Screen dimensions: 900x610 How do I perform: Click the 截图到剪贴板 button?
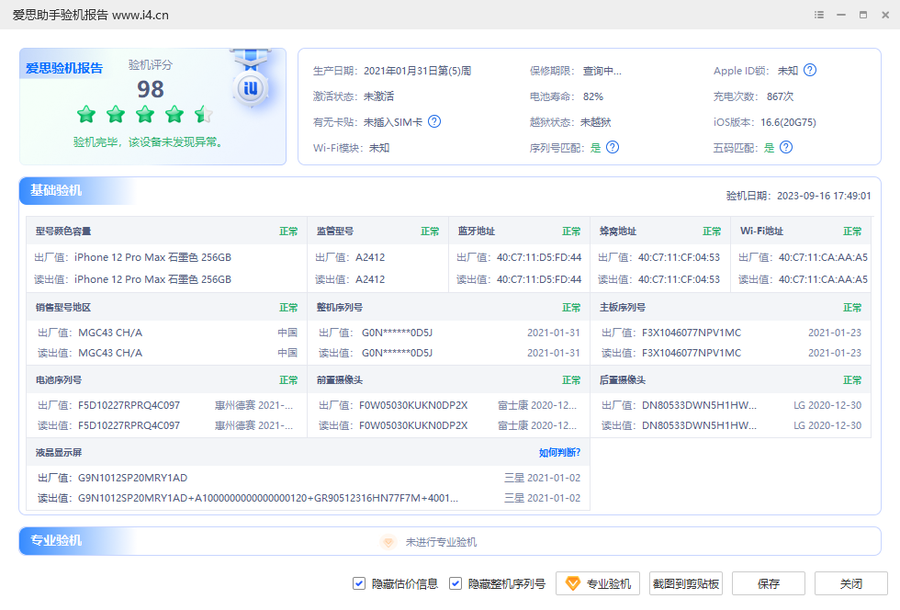[686, 584]
